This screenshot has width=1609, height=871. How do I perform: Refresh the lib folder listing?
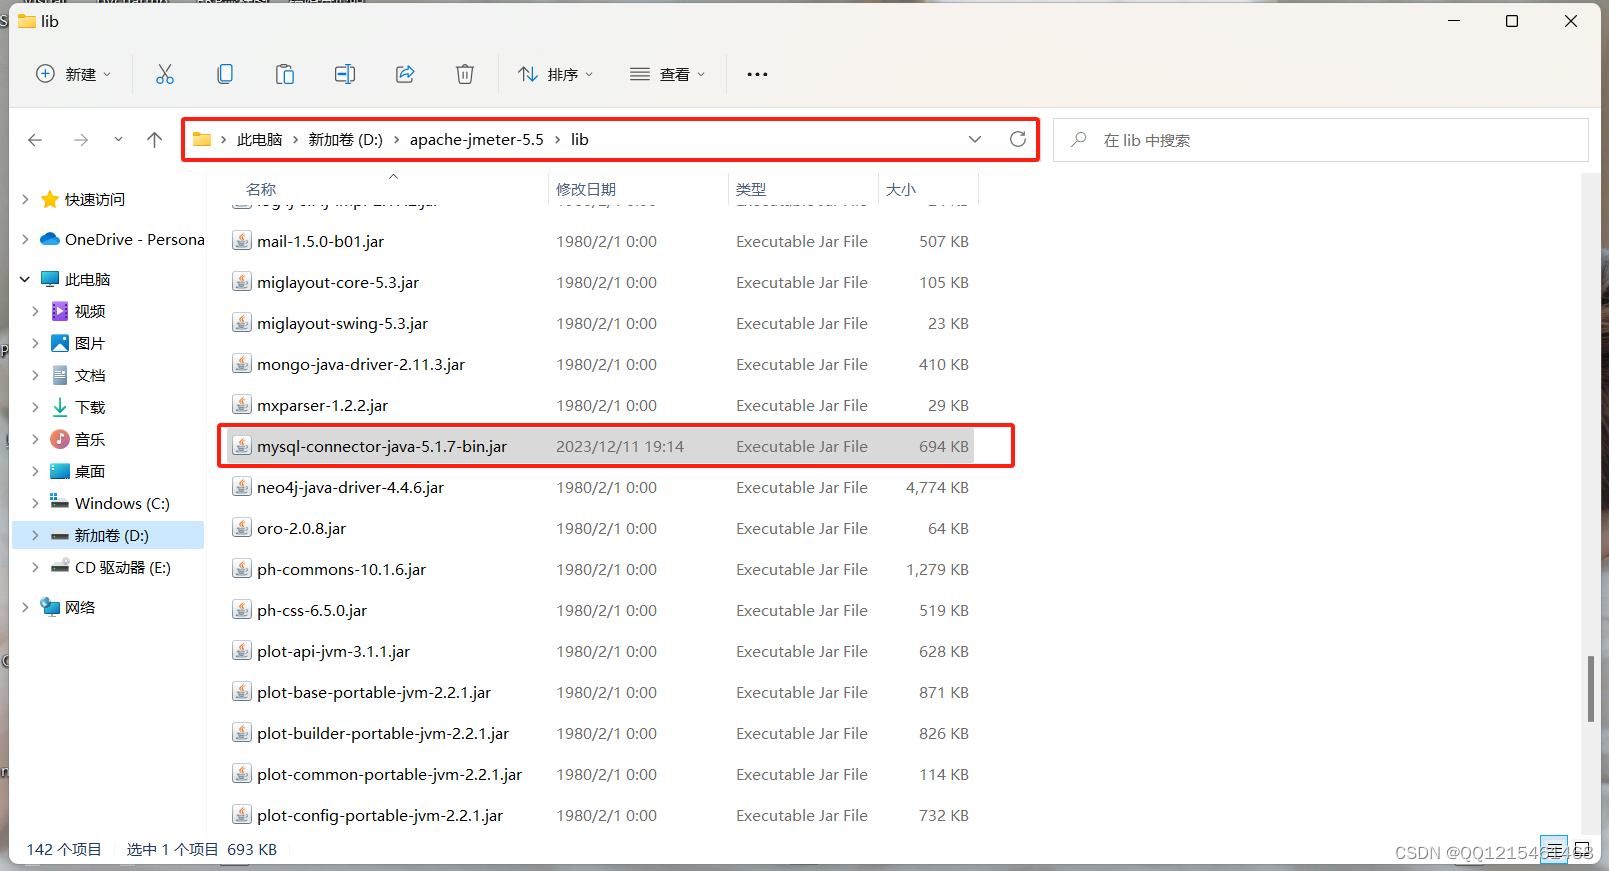[1018, 139]
